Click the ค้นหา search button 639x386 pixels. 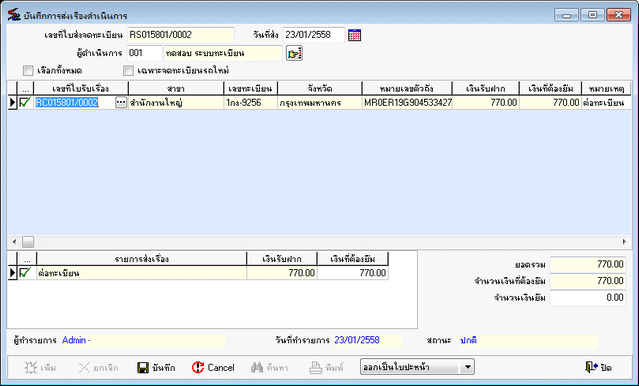point(270,368)
